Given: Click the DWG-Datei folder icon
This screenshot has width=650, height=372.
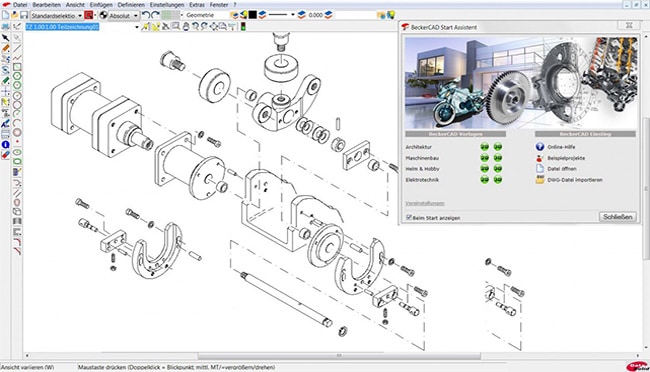Looking at the screenshot, I should coord(540,180).
